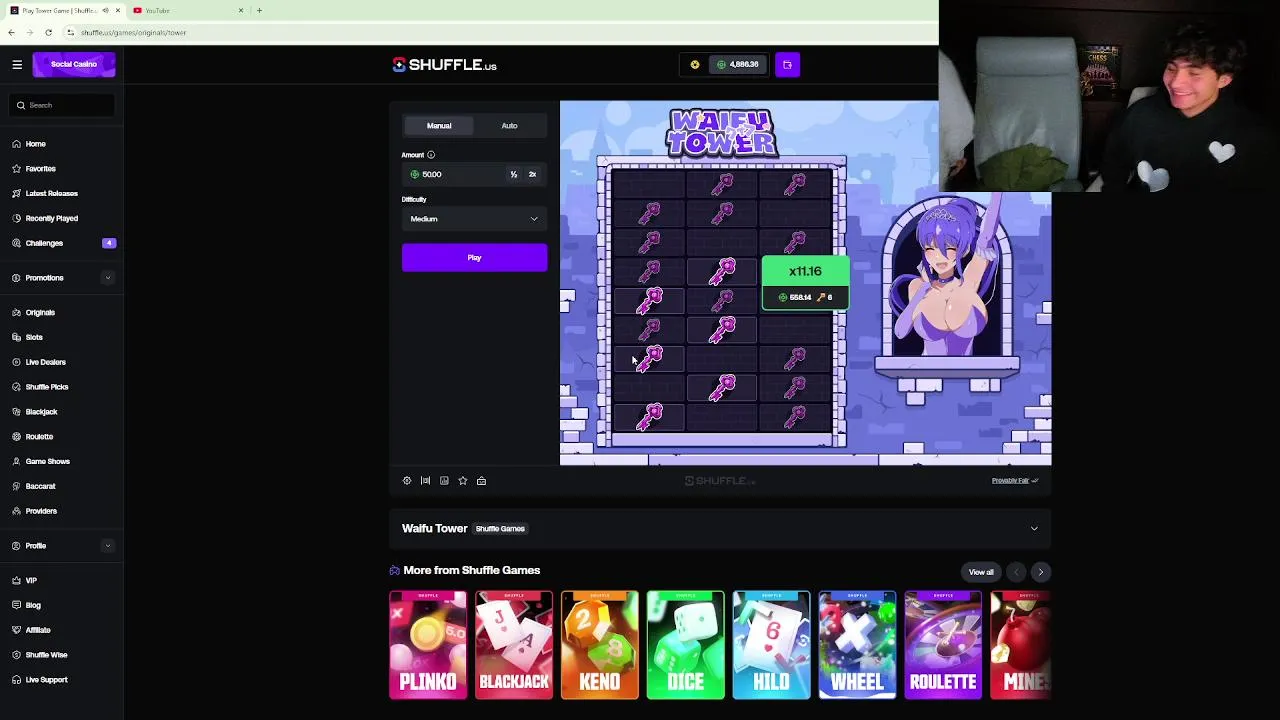Click the Roulette sidebar icon
Screen dimensions: 1280x720
coord(17,437)
